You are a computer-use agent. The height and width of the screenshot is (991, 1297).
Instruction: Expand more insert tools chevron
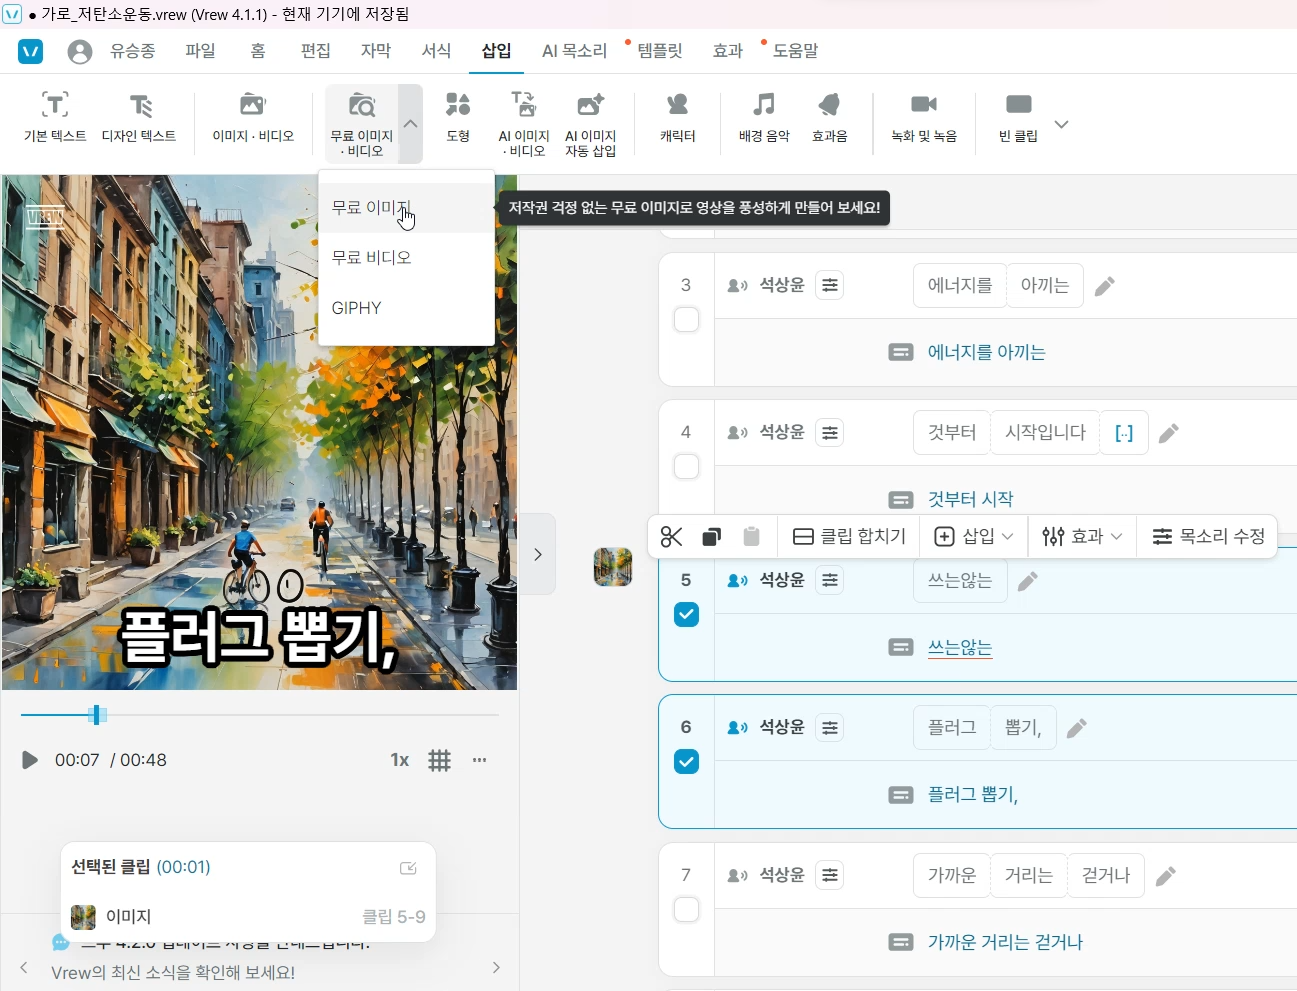point(1062,125)
